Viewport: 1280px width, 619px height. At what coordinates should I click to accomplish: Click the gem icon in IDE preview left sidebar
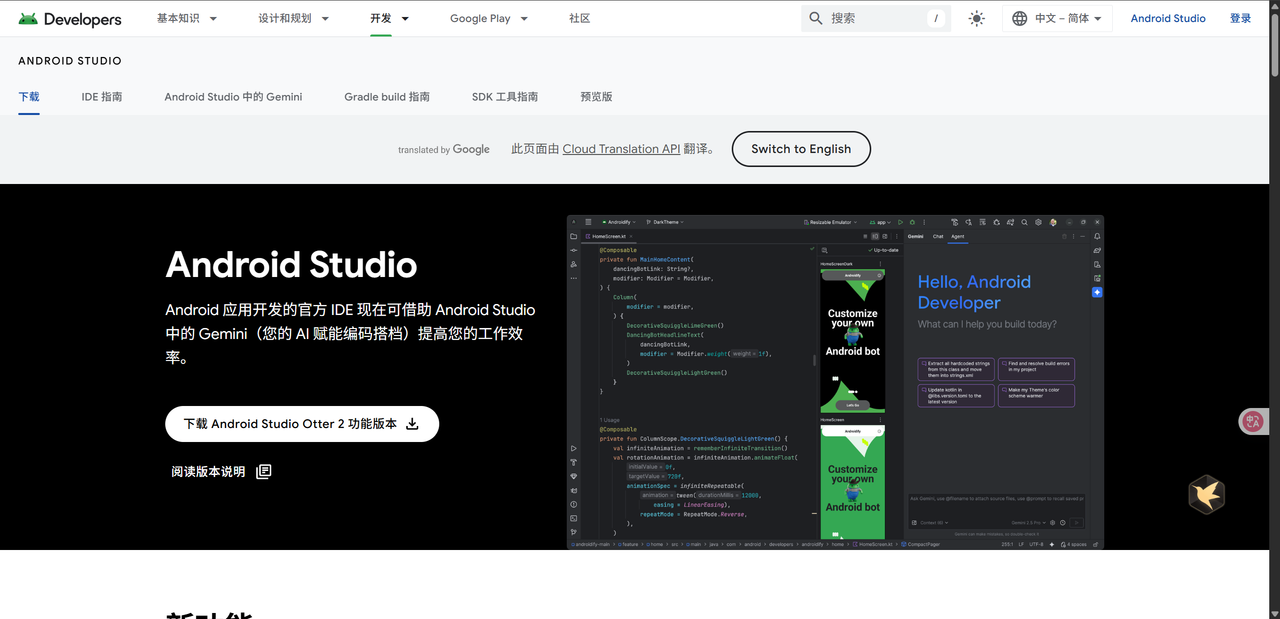click(574, 476)
